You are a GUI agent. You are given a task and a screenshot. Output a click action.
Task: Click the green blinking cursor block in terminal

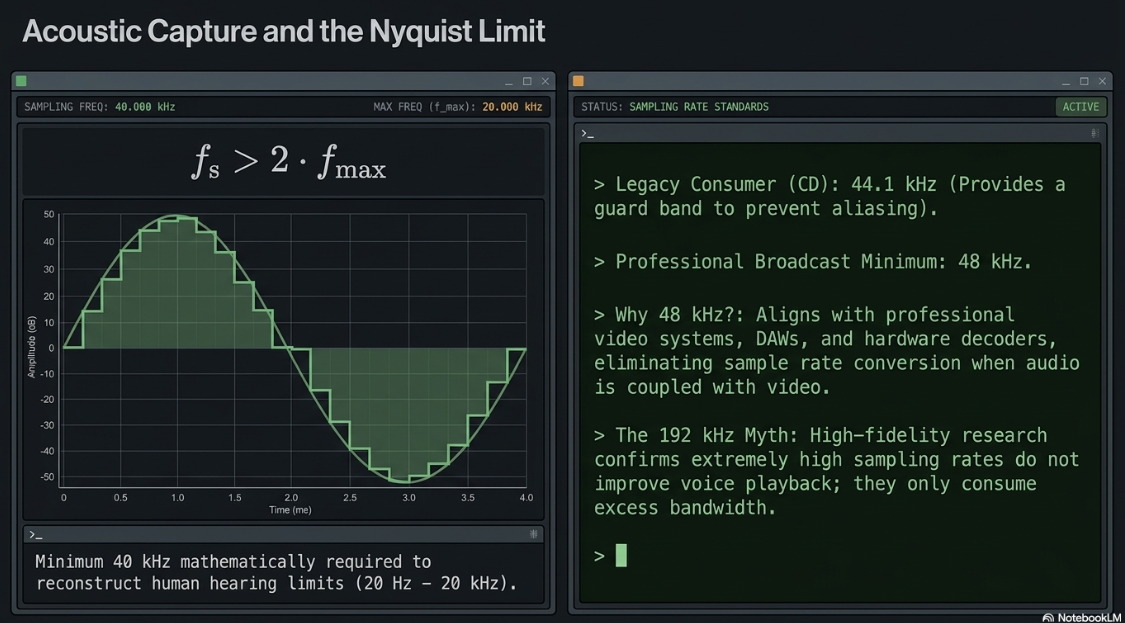(621, 555)
